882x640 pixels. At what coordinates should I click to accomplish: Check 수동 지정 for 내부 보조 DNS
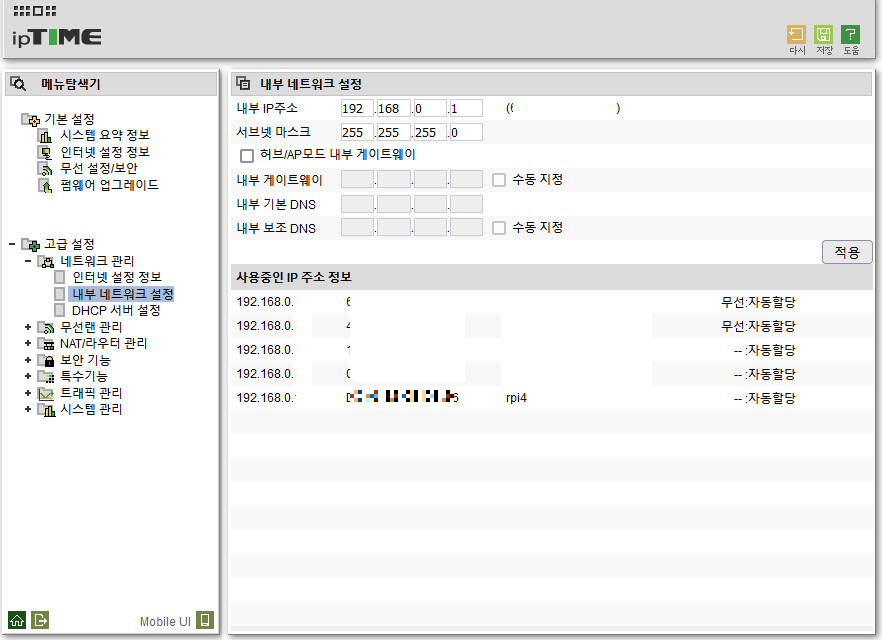(x=498, y=227)
